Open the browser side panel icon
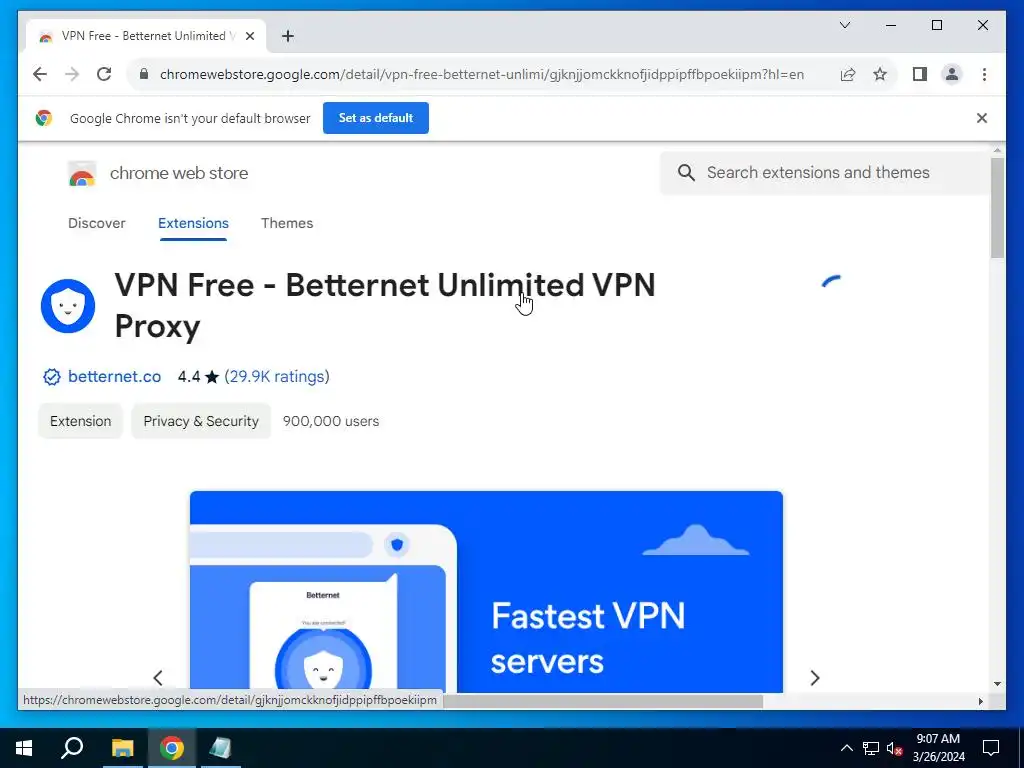The image size is (1024, 768). 920,74
